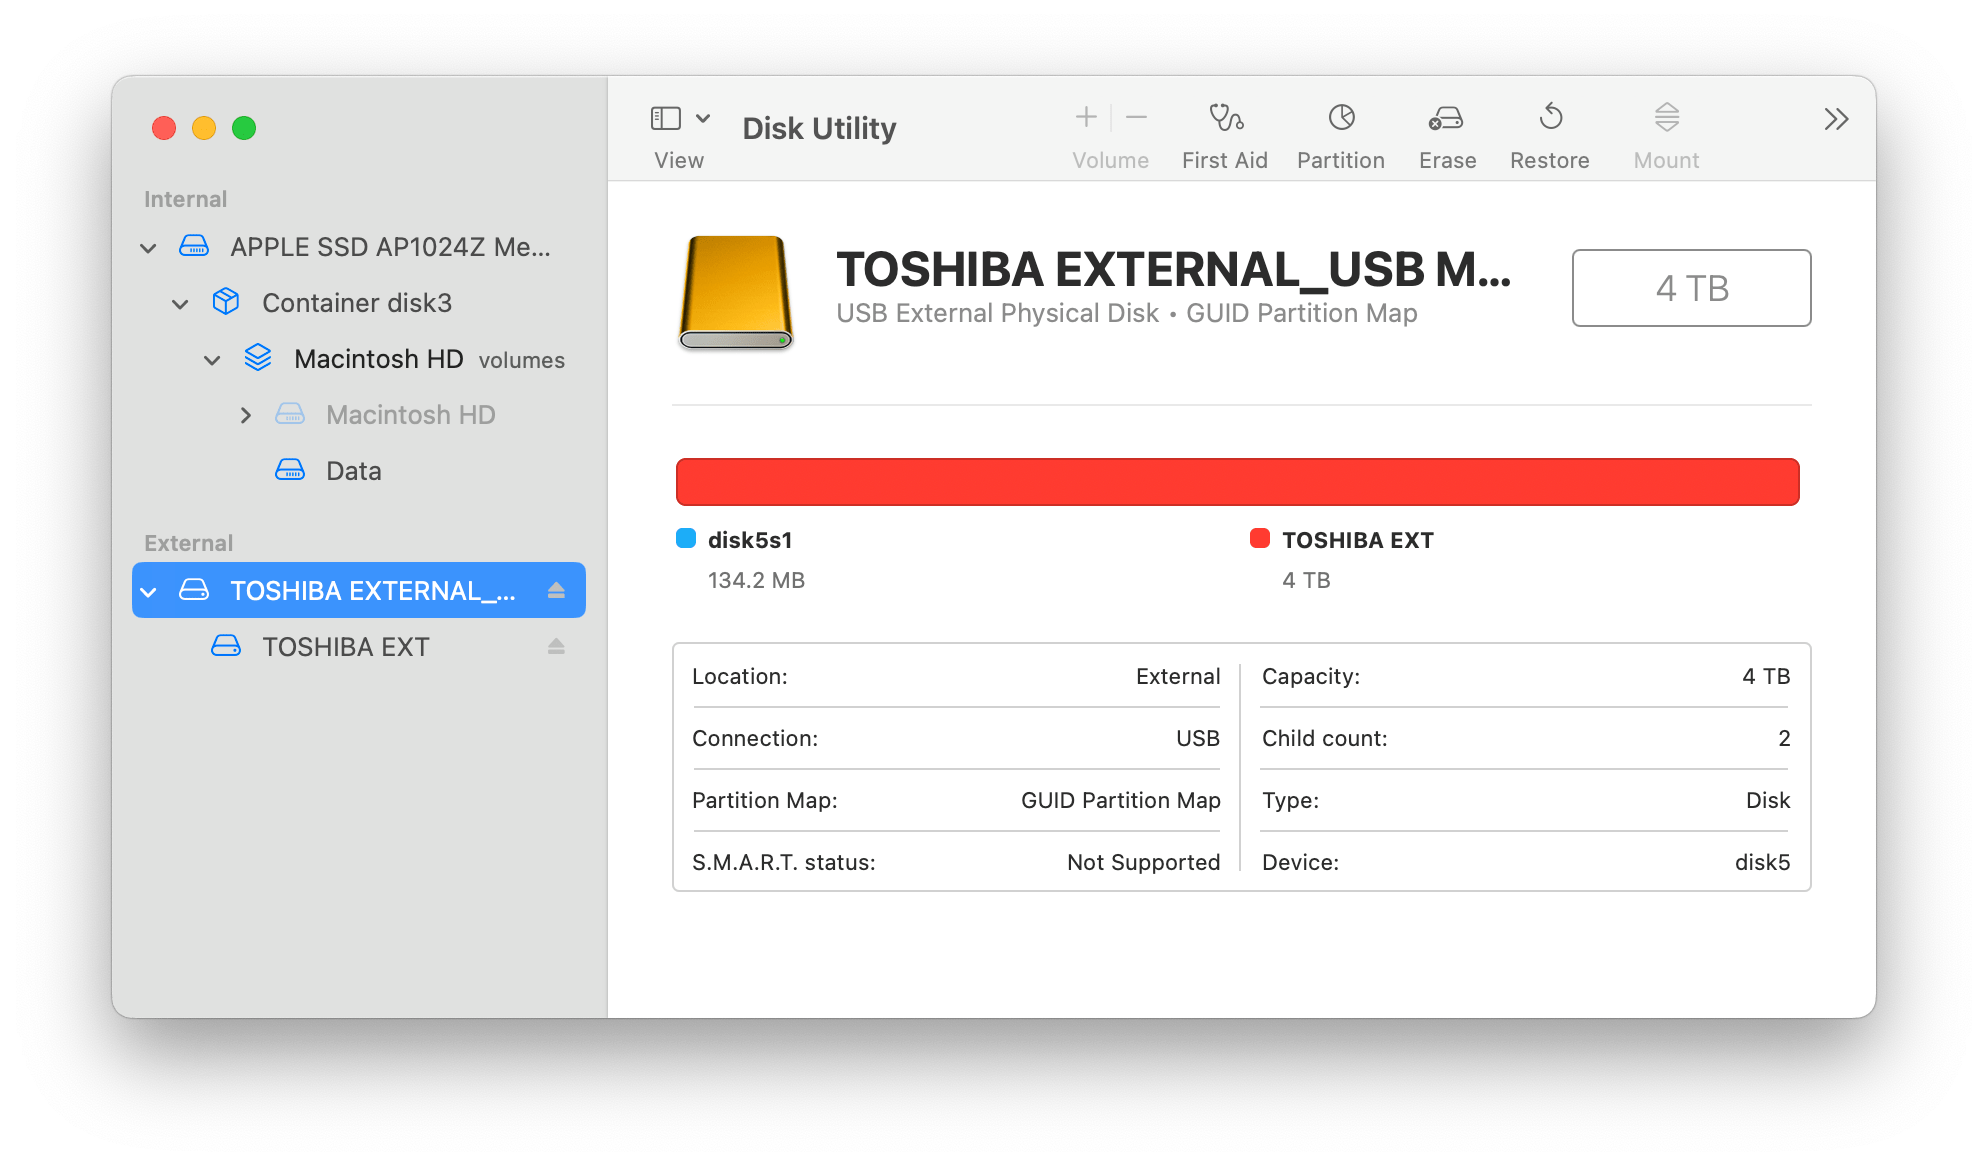Click the red partition usage bar
This screenshot has height=1166, width=1988.
click(x=1238, y=482)
